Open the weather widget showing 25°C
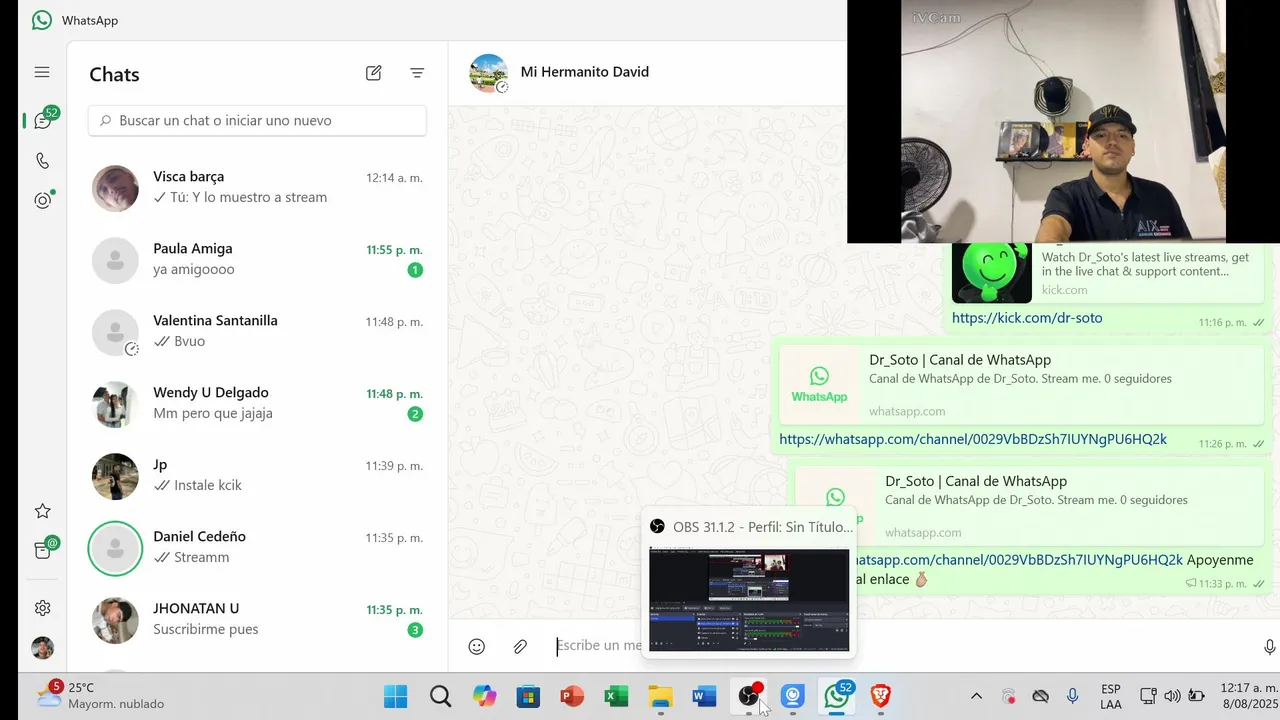Viewport: 1280px width, 720px height. (100, 696)
